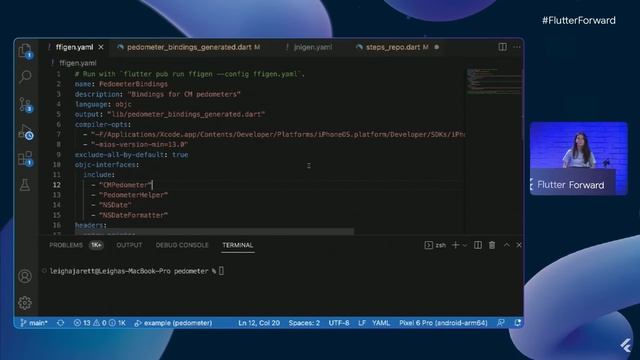Click the terminal prompt input area
The image size is (640, 360).
pos(222,271)
